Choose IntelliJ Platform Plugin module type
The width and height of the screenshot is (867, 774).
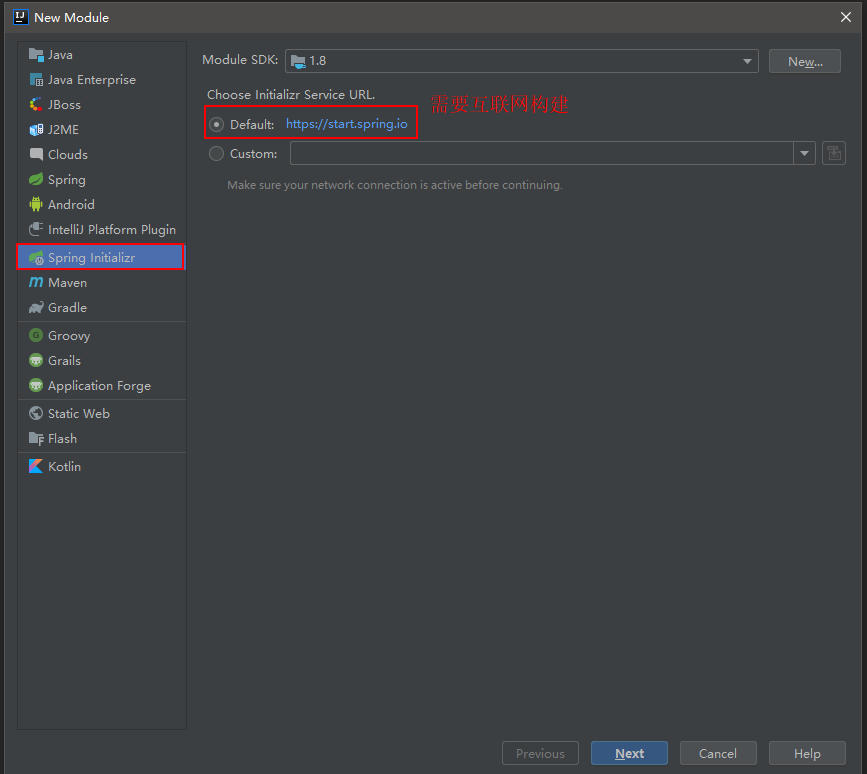click(111, 230)
